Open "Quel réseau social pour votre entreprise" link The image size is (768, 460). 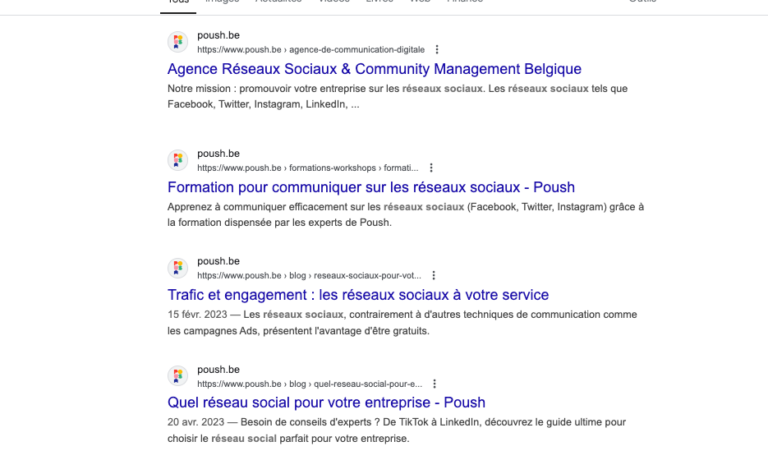[326, 402]
